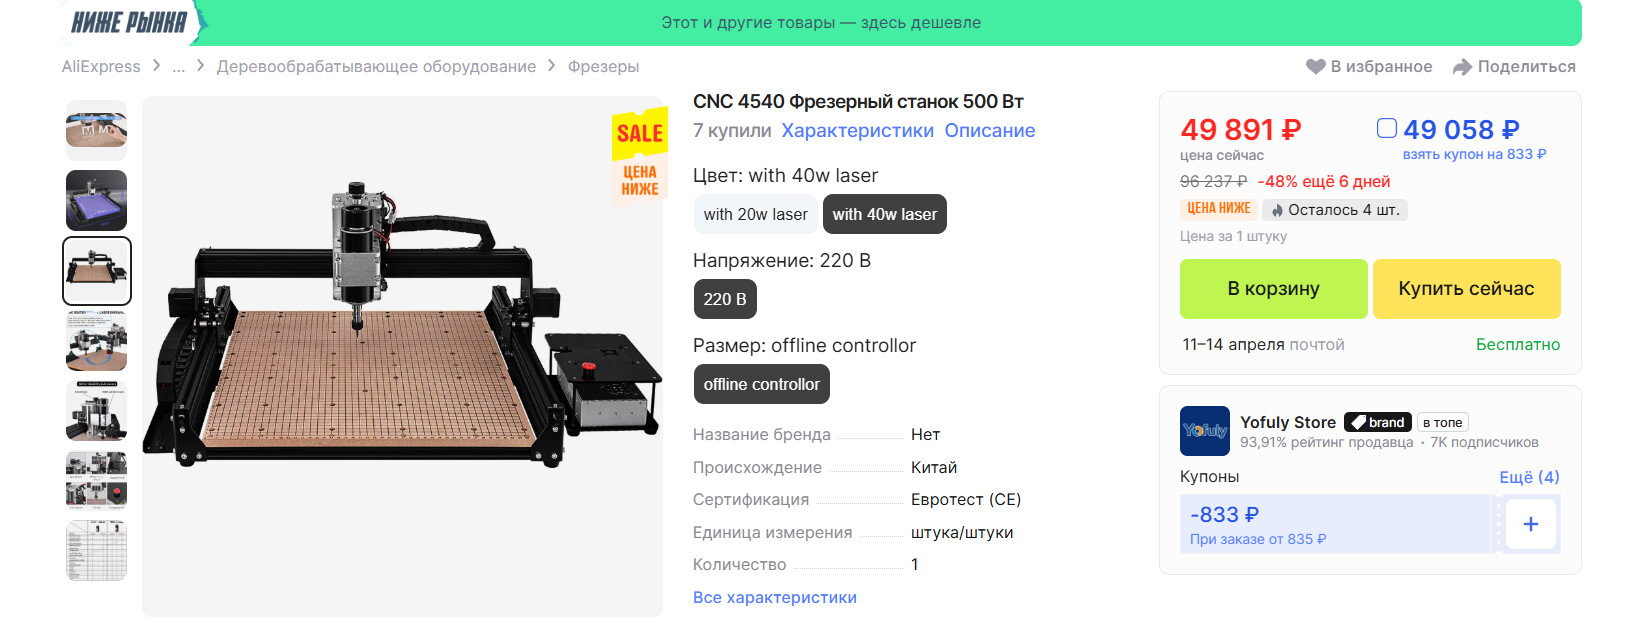Click the Yofuly Store logo
Screen dimensions: 1629x634
pos(1204,431)
